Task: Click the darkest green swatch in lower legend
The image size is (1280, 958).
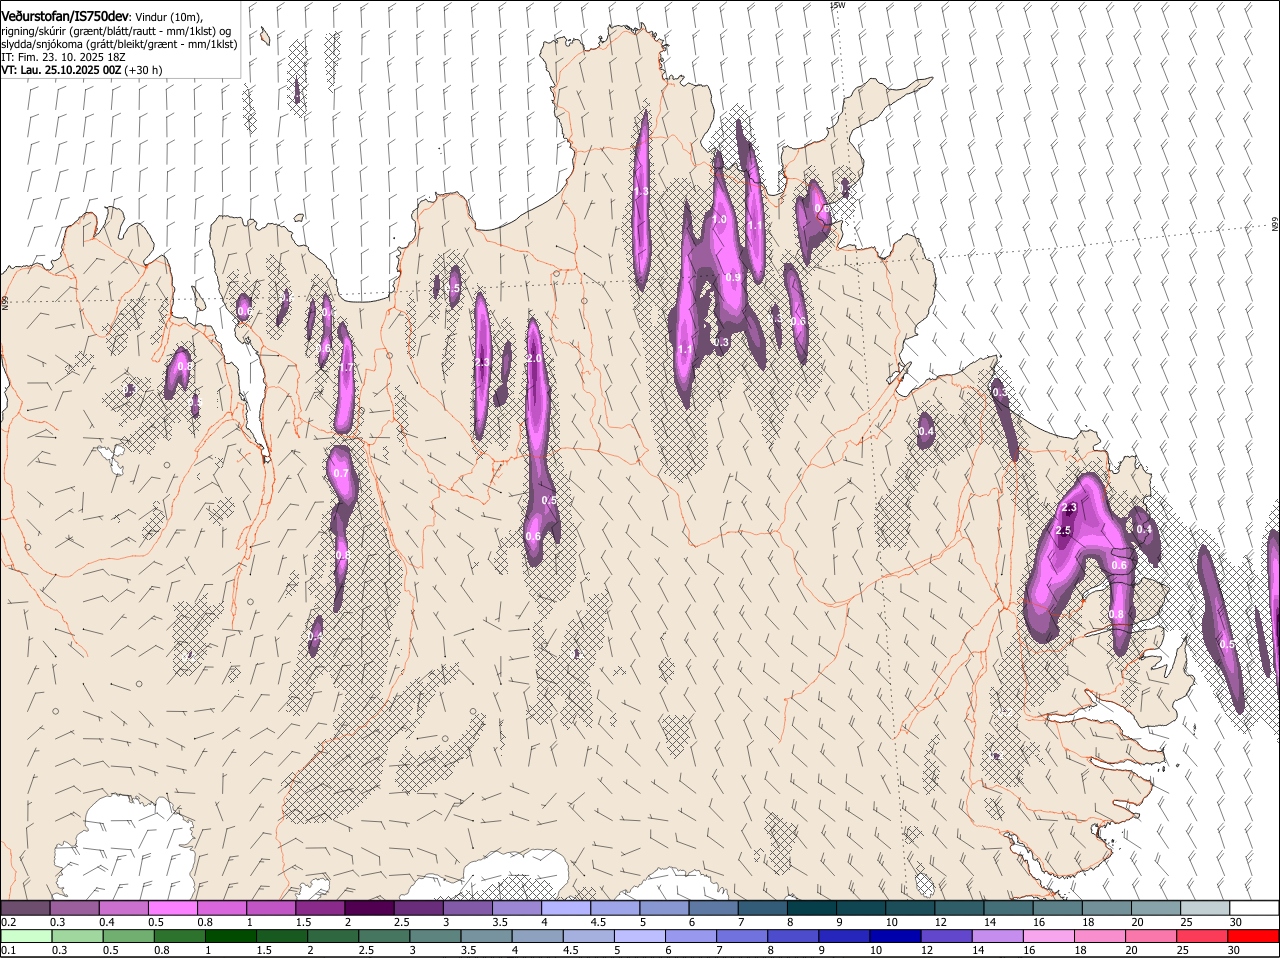Action: [230, 936]
